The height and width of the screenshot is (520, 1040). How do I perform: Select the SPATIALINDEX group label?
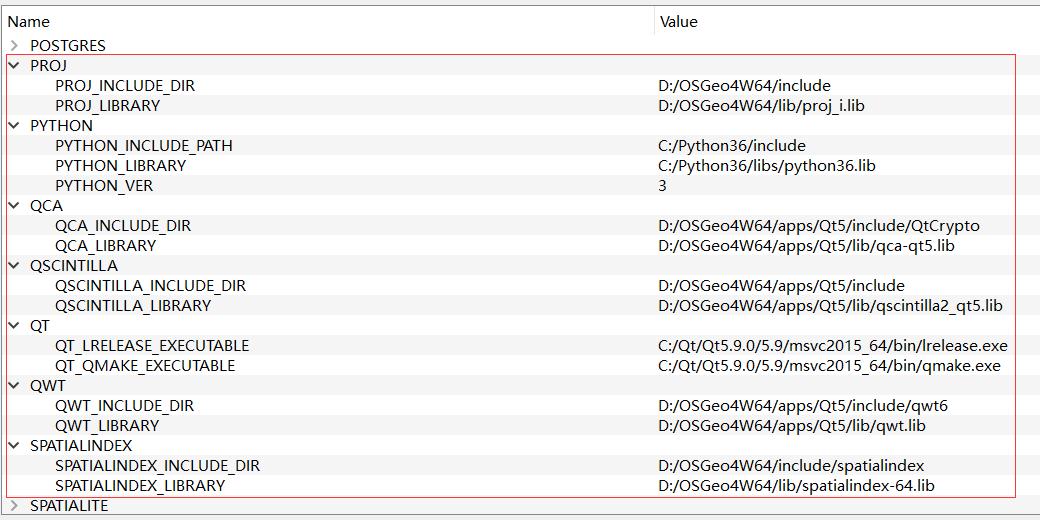pyautogui.click(x=81, y=444)
